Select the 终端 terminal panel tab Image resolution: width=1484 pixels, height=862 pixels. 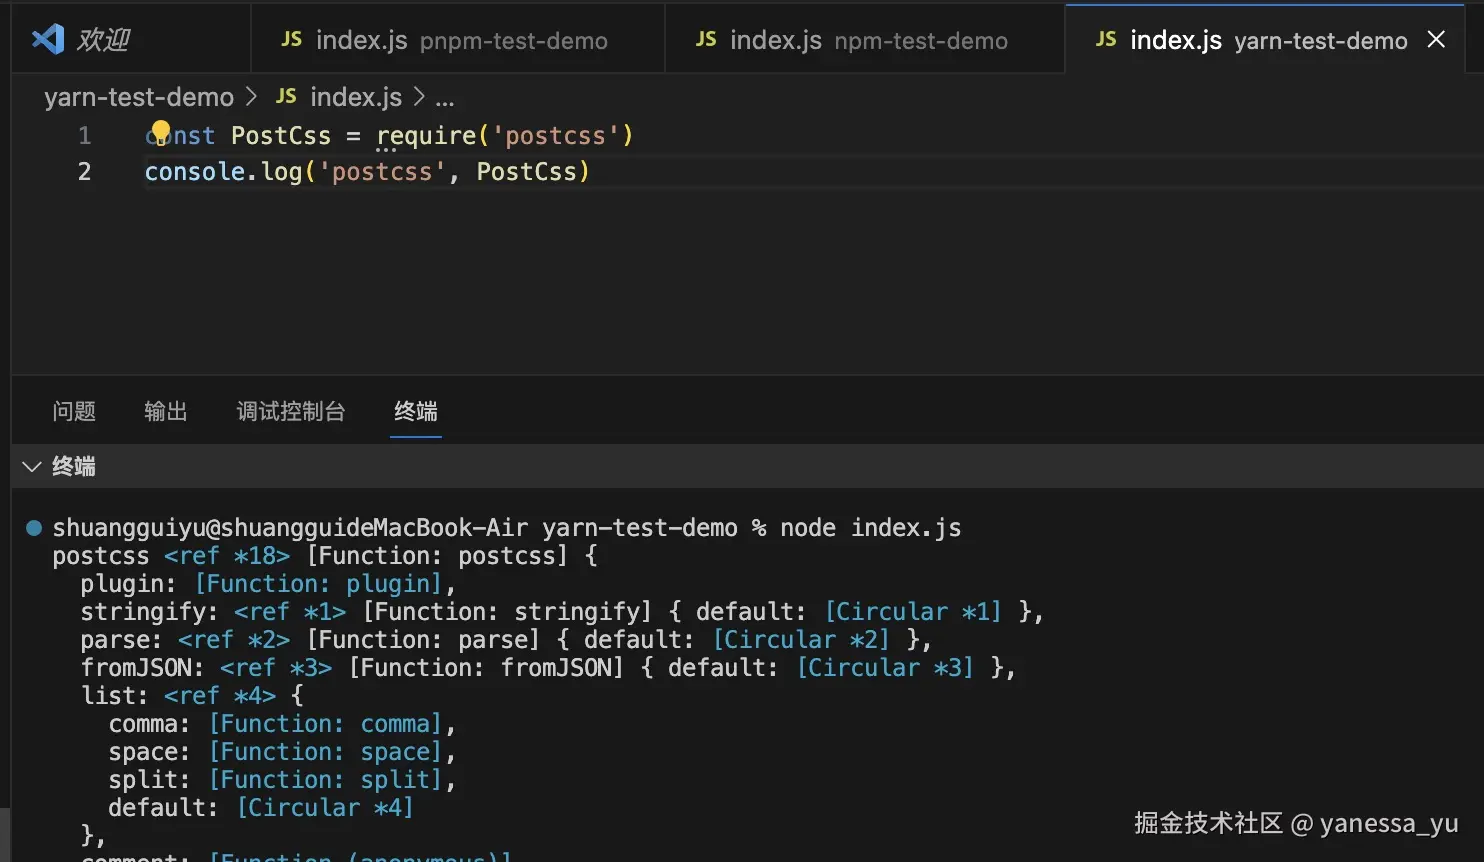tap(416, 411)
